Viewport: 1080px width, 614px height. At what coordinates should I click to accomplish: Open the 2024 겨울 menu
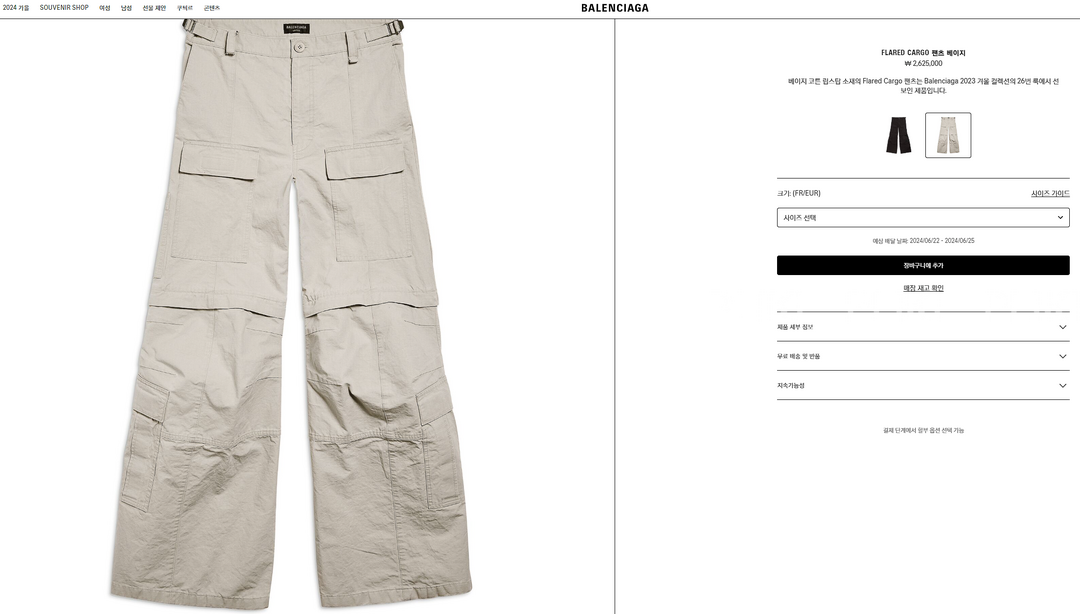[16, 8]
